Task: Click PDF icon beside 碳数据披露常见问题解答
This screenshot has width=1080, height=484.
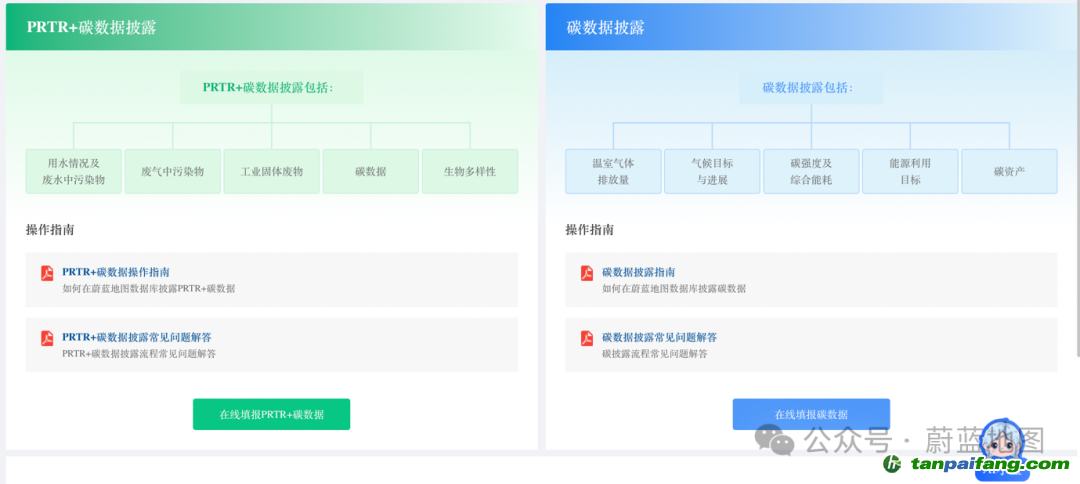Action: (587, 338)
